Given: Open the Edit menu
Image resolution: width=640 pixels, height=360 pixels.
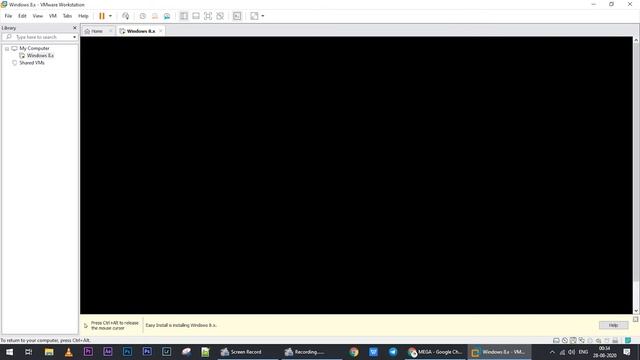Looking at the screenshot, I should point(22,16).
